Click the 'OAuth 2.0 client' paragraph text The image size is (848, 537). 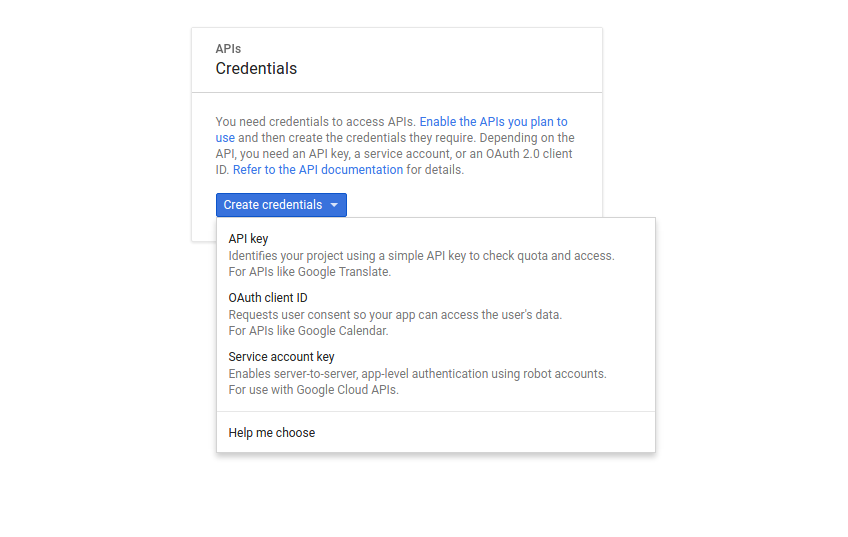click(x=529, y=154)
